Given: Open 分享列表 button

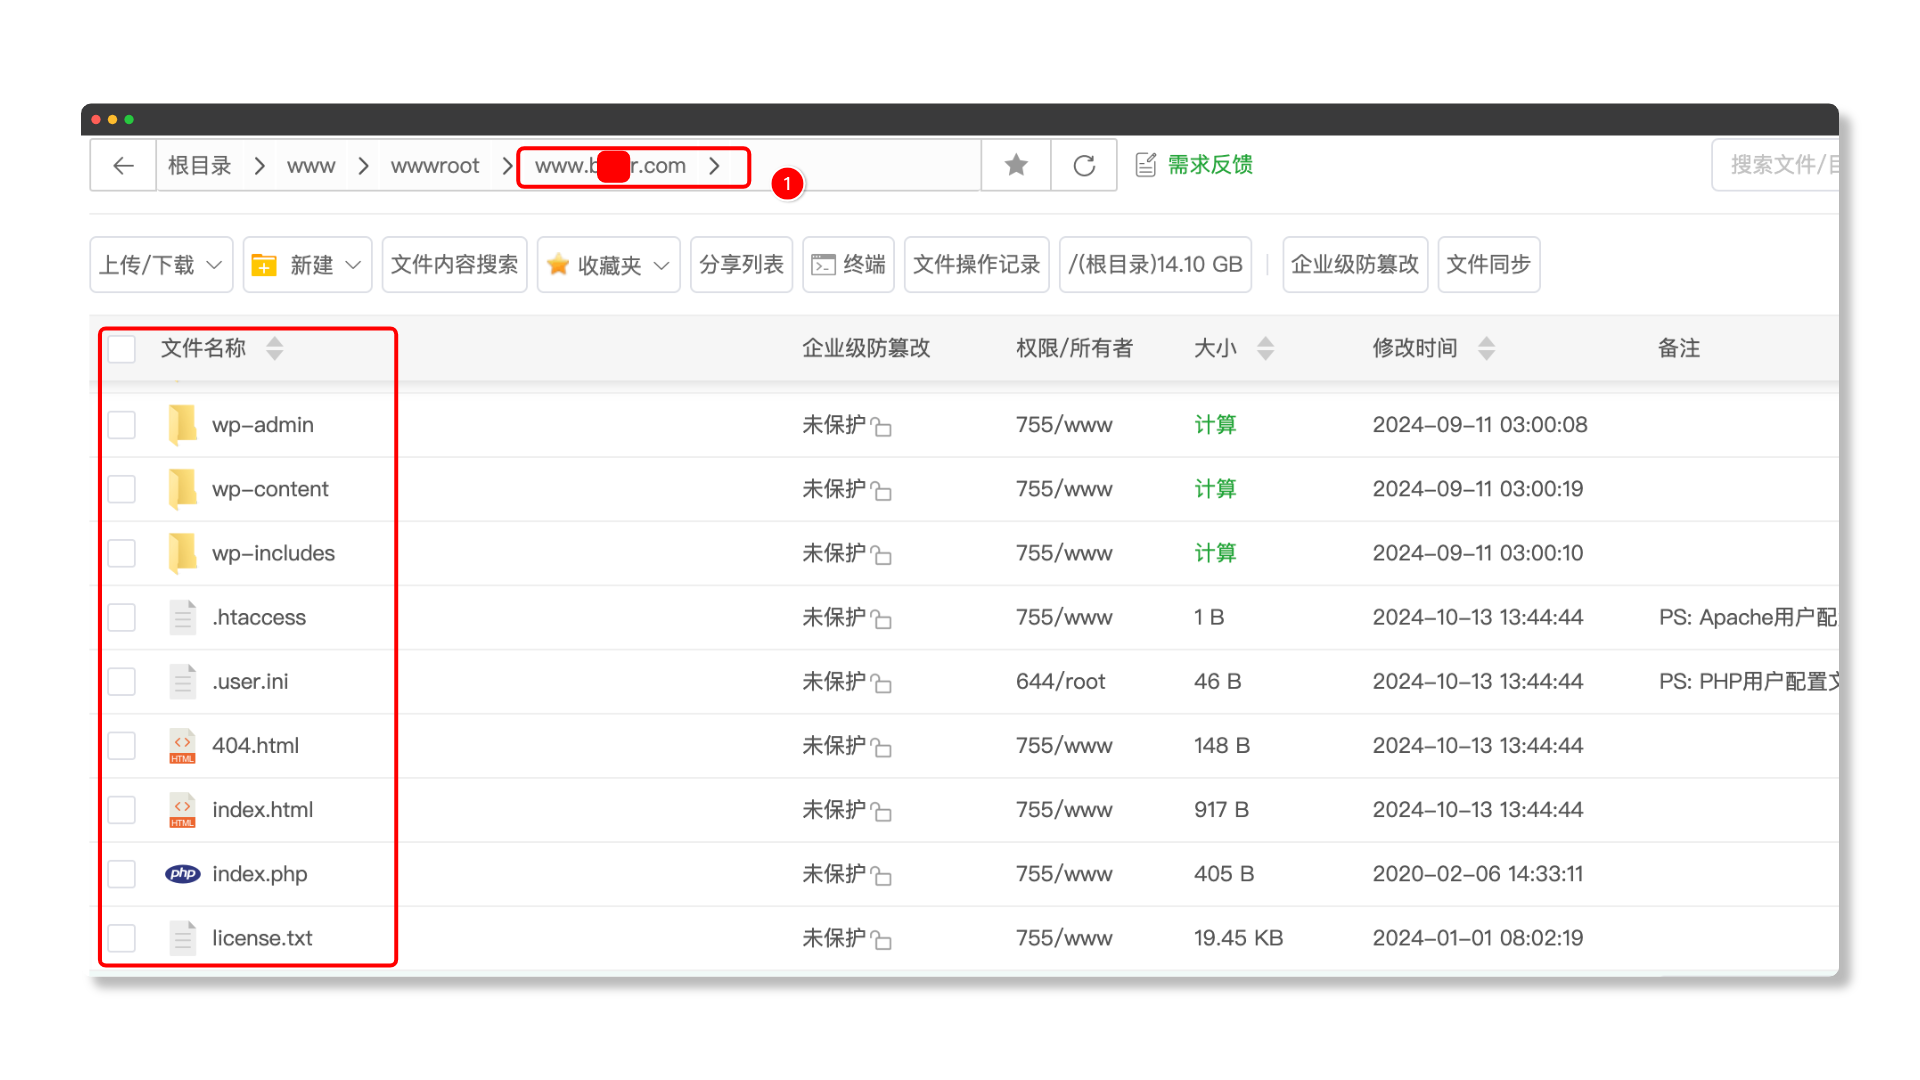Looking at the screenshot, I should [741, 265].
